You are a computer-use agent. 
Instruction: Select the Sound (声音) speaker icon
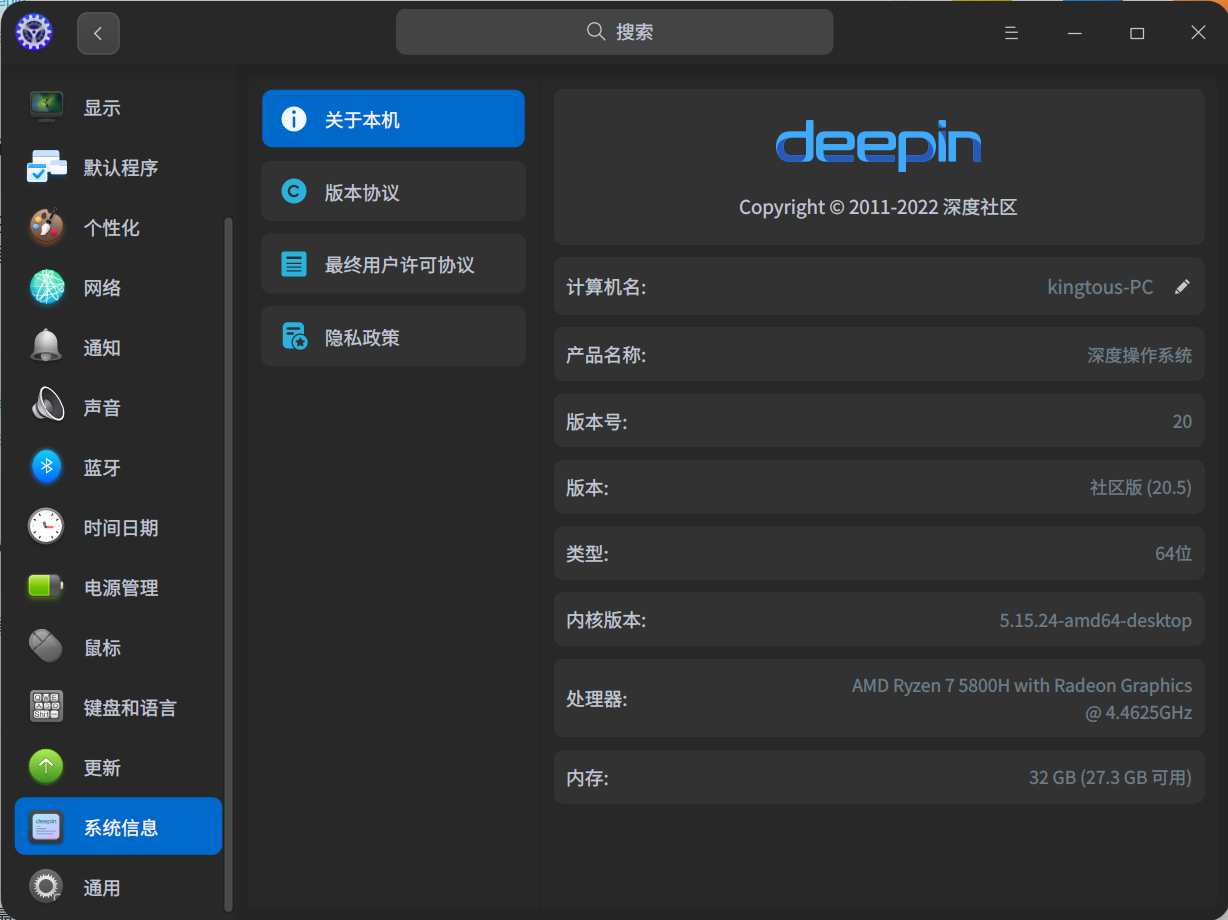point(46,407)
